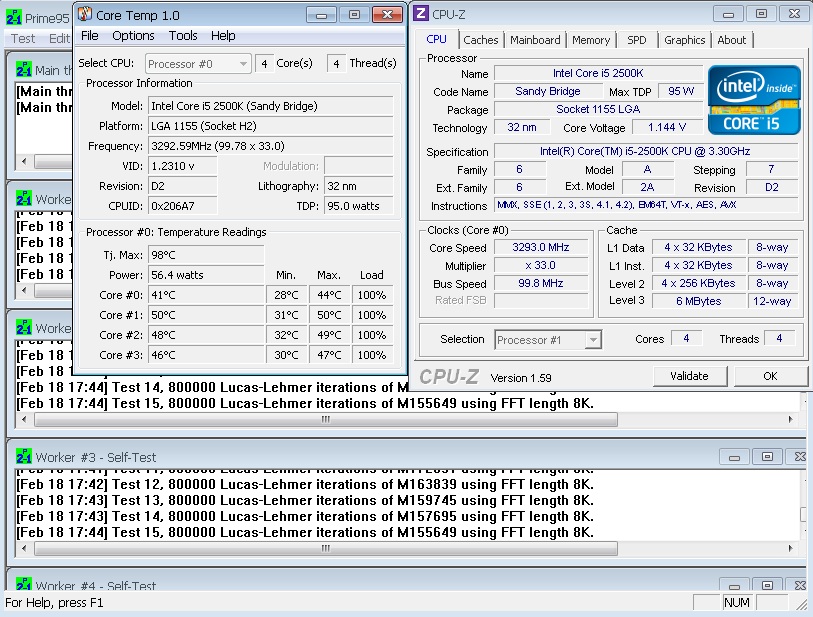Click the VID value 1.2310 v
Viewport: 813px width, 617px height.
pos(183,166)
